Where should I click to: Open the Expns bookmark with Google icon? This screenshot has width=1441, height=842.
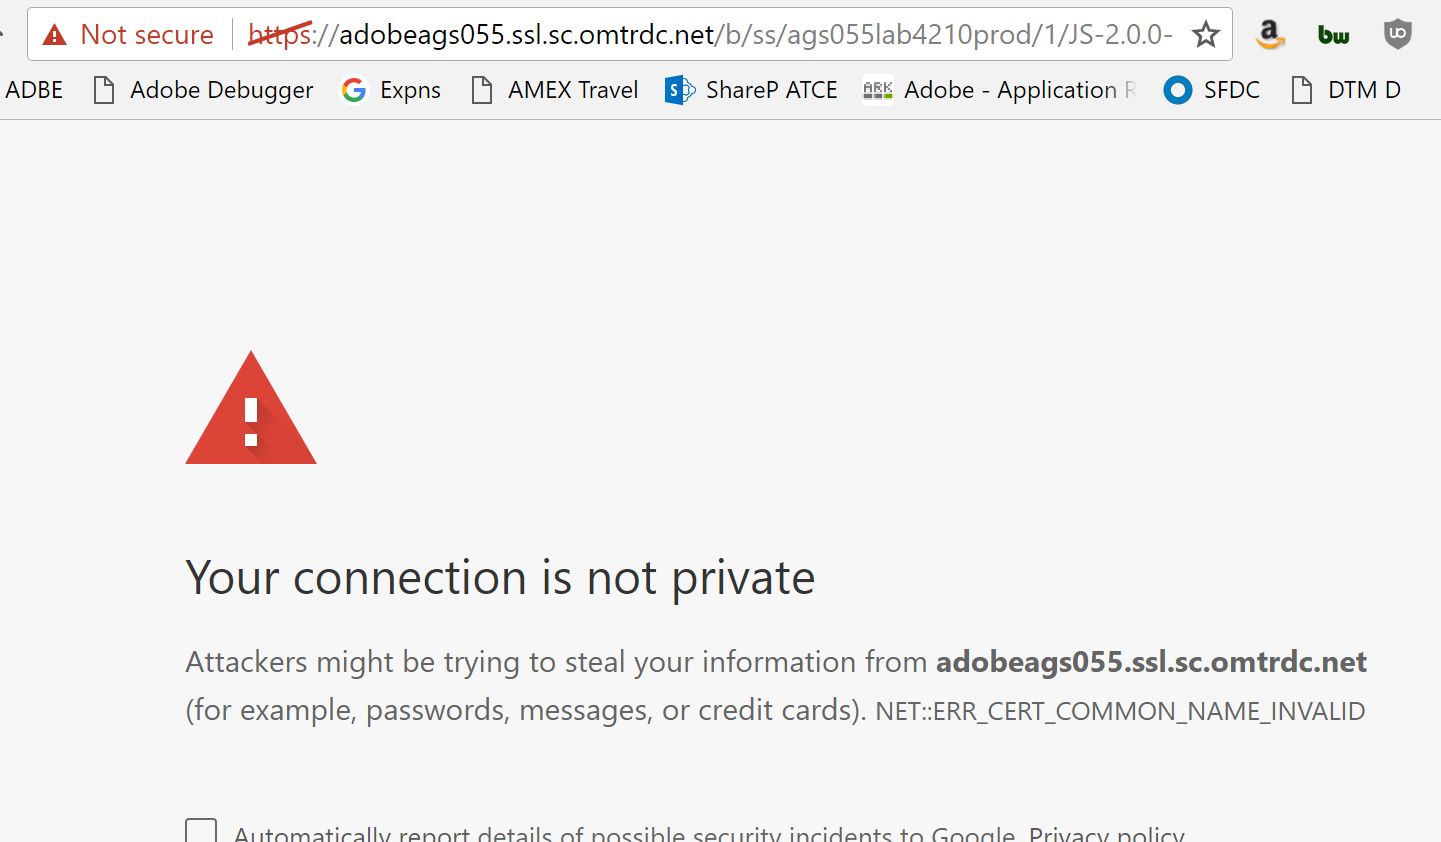click(391, 90)
